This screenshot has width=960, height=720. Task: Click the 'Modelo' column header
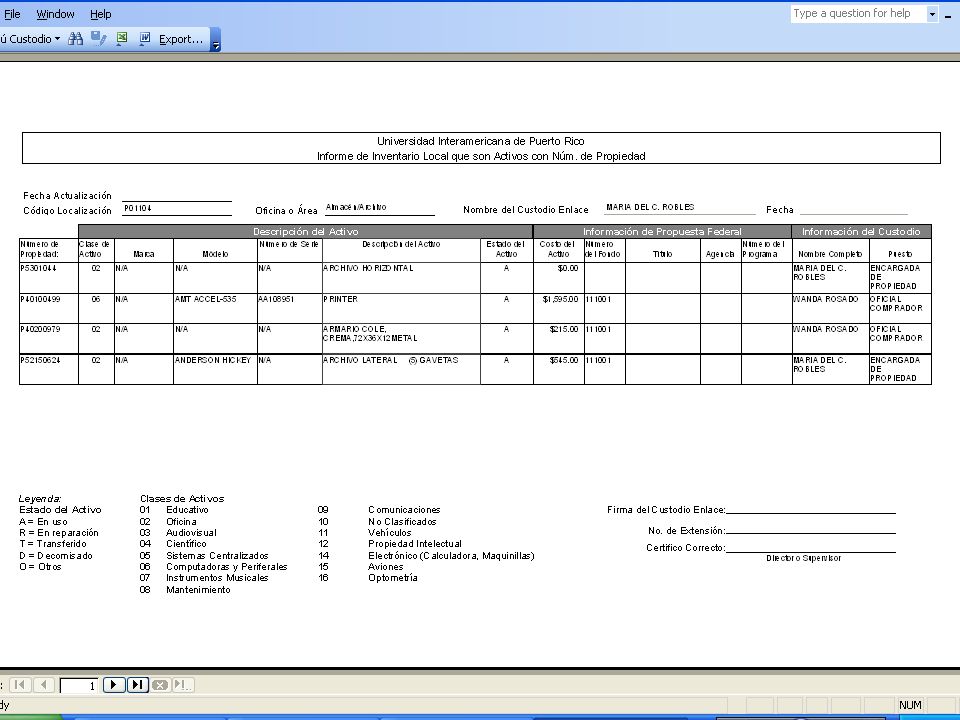[x=215, y=254]
